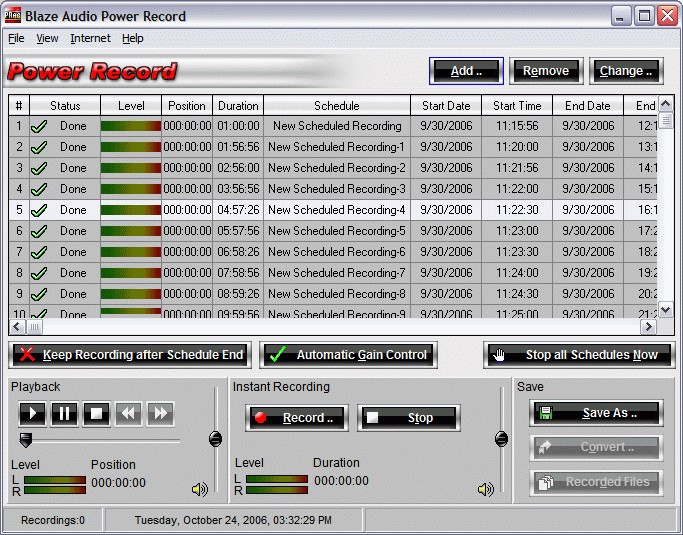Click the Start Time column header
683x535 pixels.
pos(517,105)
